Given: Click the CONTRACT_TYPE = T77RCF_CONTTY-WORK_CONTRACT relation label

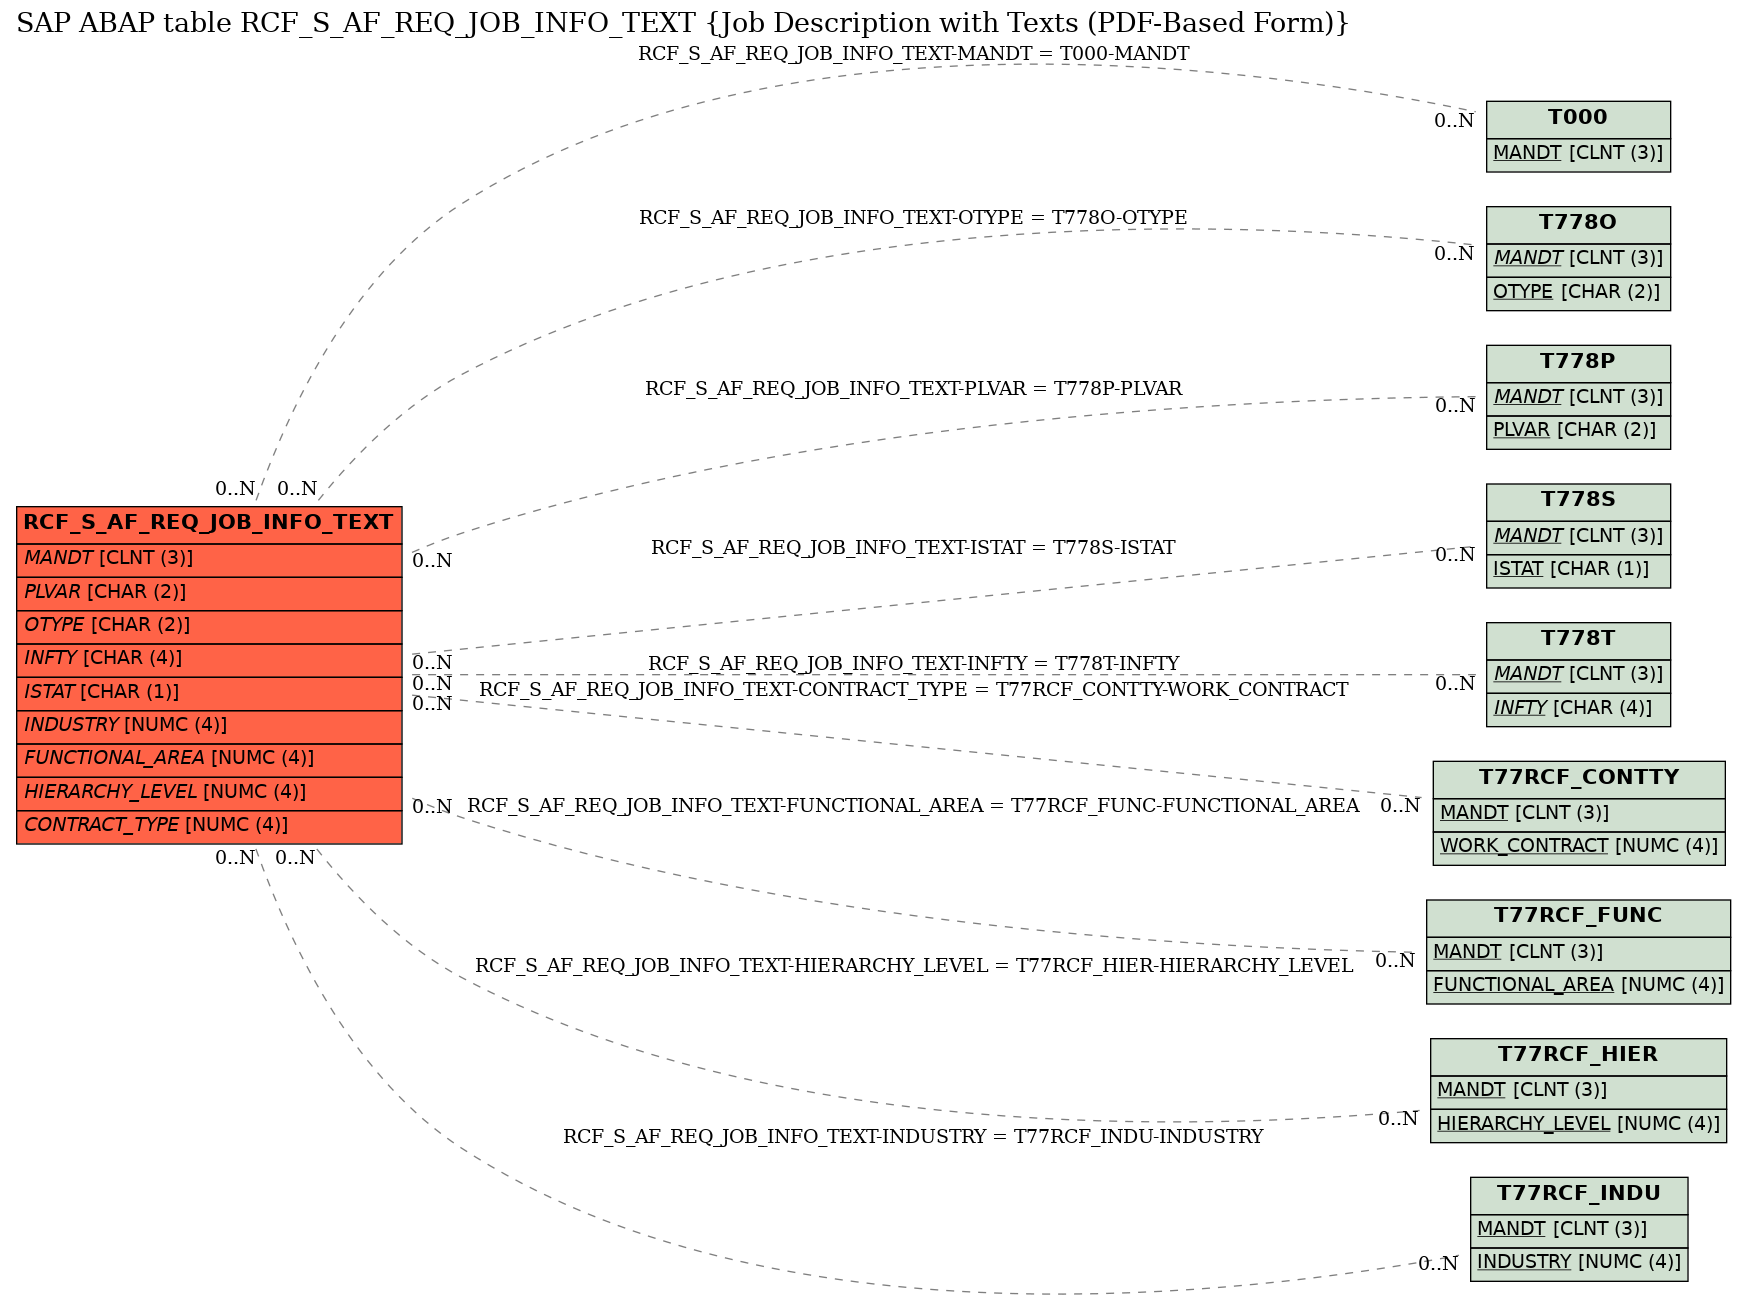Looking at the screenshot, I should click(913, 690).
